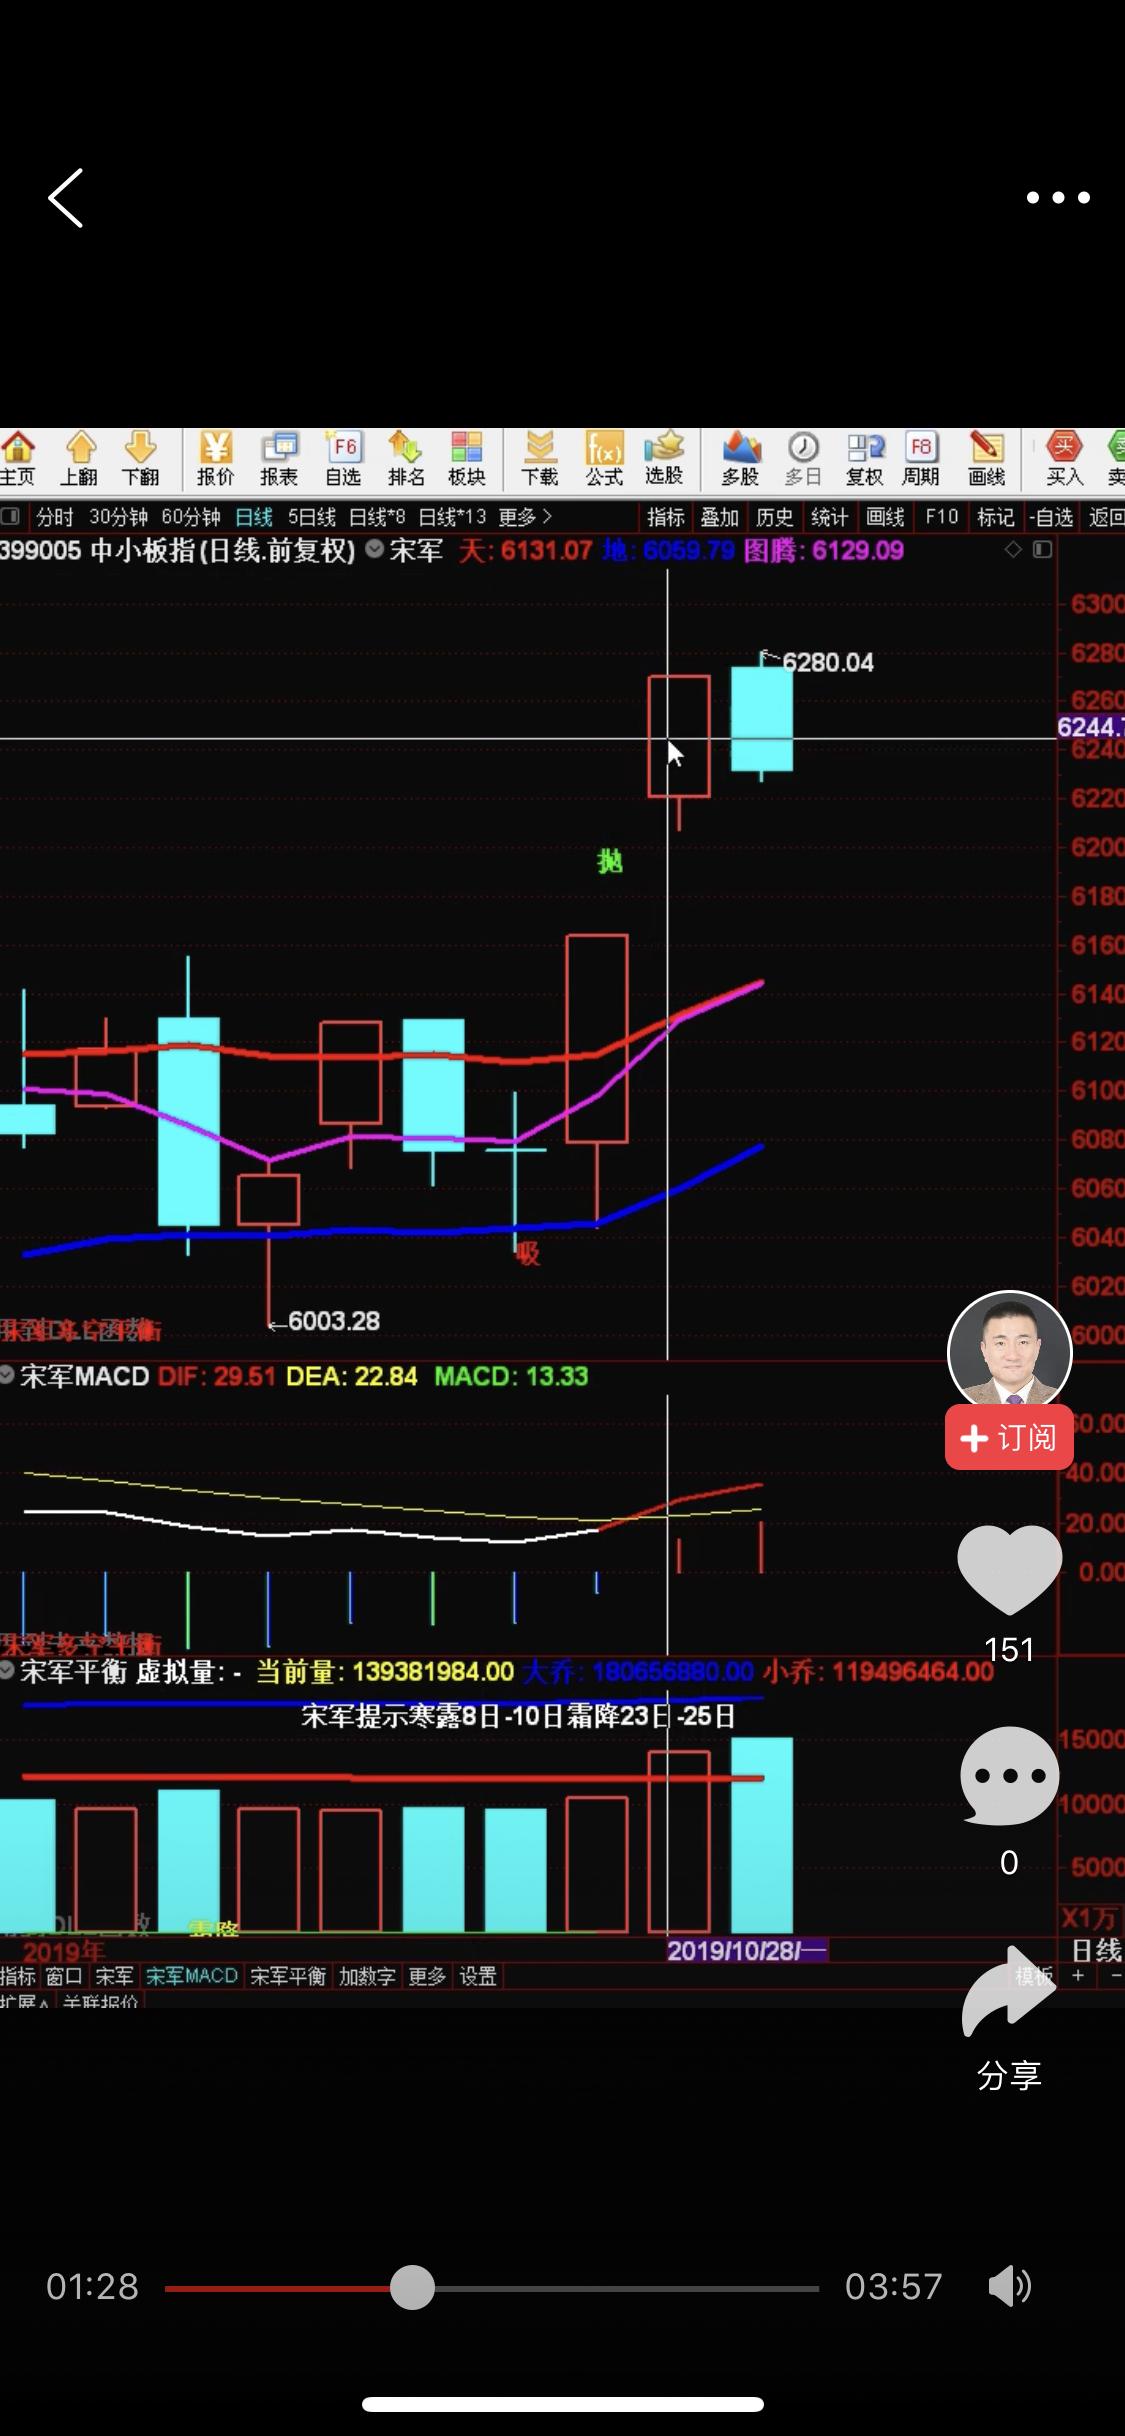Image resolution: width=1125 pixels, height=2436 pixels.
Task: Open the 多股 multi-stock icon
Action: click(x=741, y=459)
